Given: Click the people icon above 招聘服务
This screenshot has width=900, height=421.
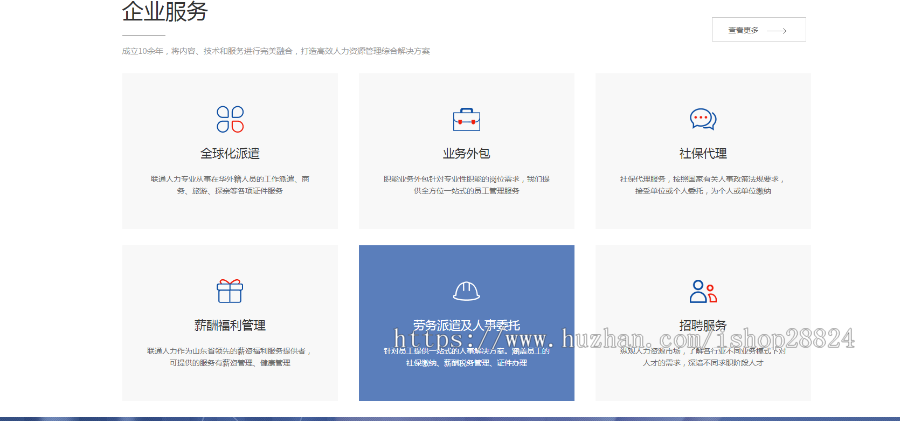Looking at the screenshot, I should click(703, 291).
